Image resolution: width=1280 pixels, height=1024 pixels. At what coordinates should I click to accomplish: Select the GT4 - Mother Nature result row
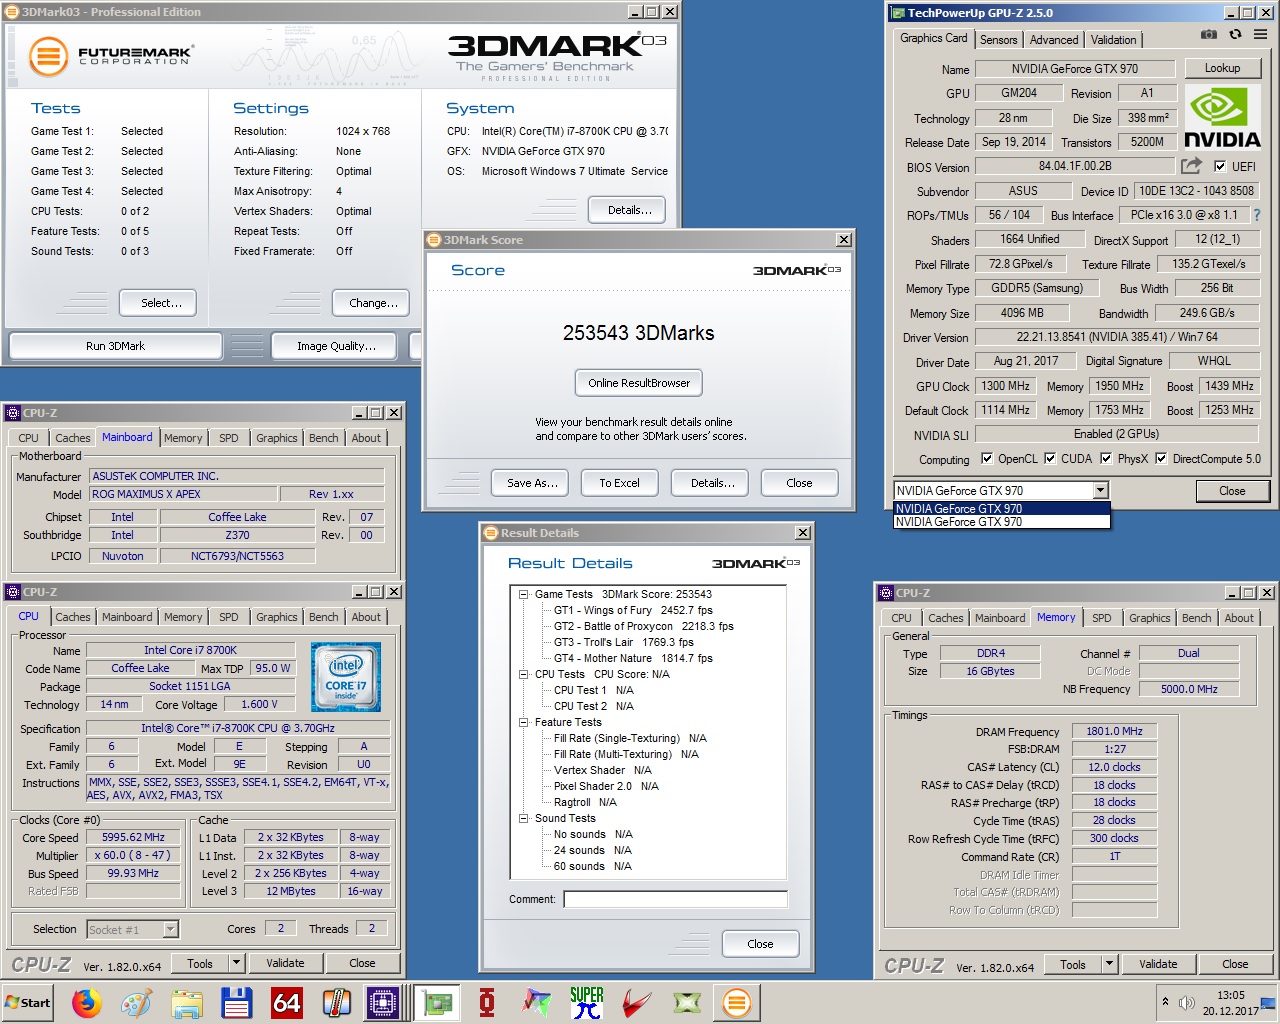pos(633,658)
